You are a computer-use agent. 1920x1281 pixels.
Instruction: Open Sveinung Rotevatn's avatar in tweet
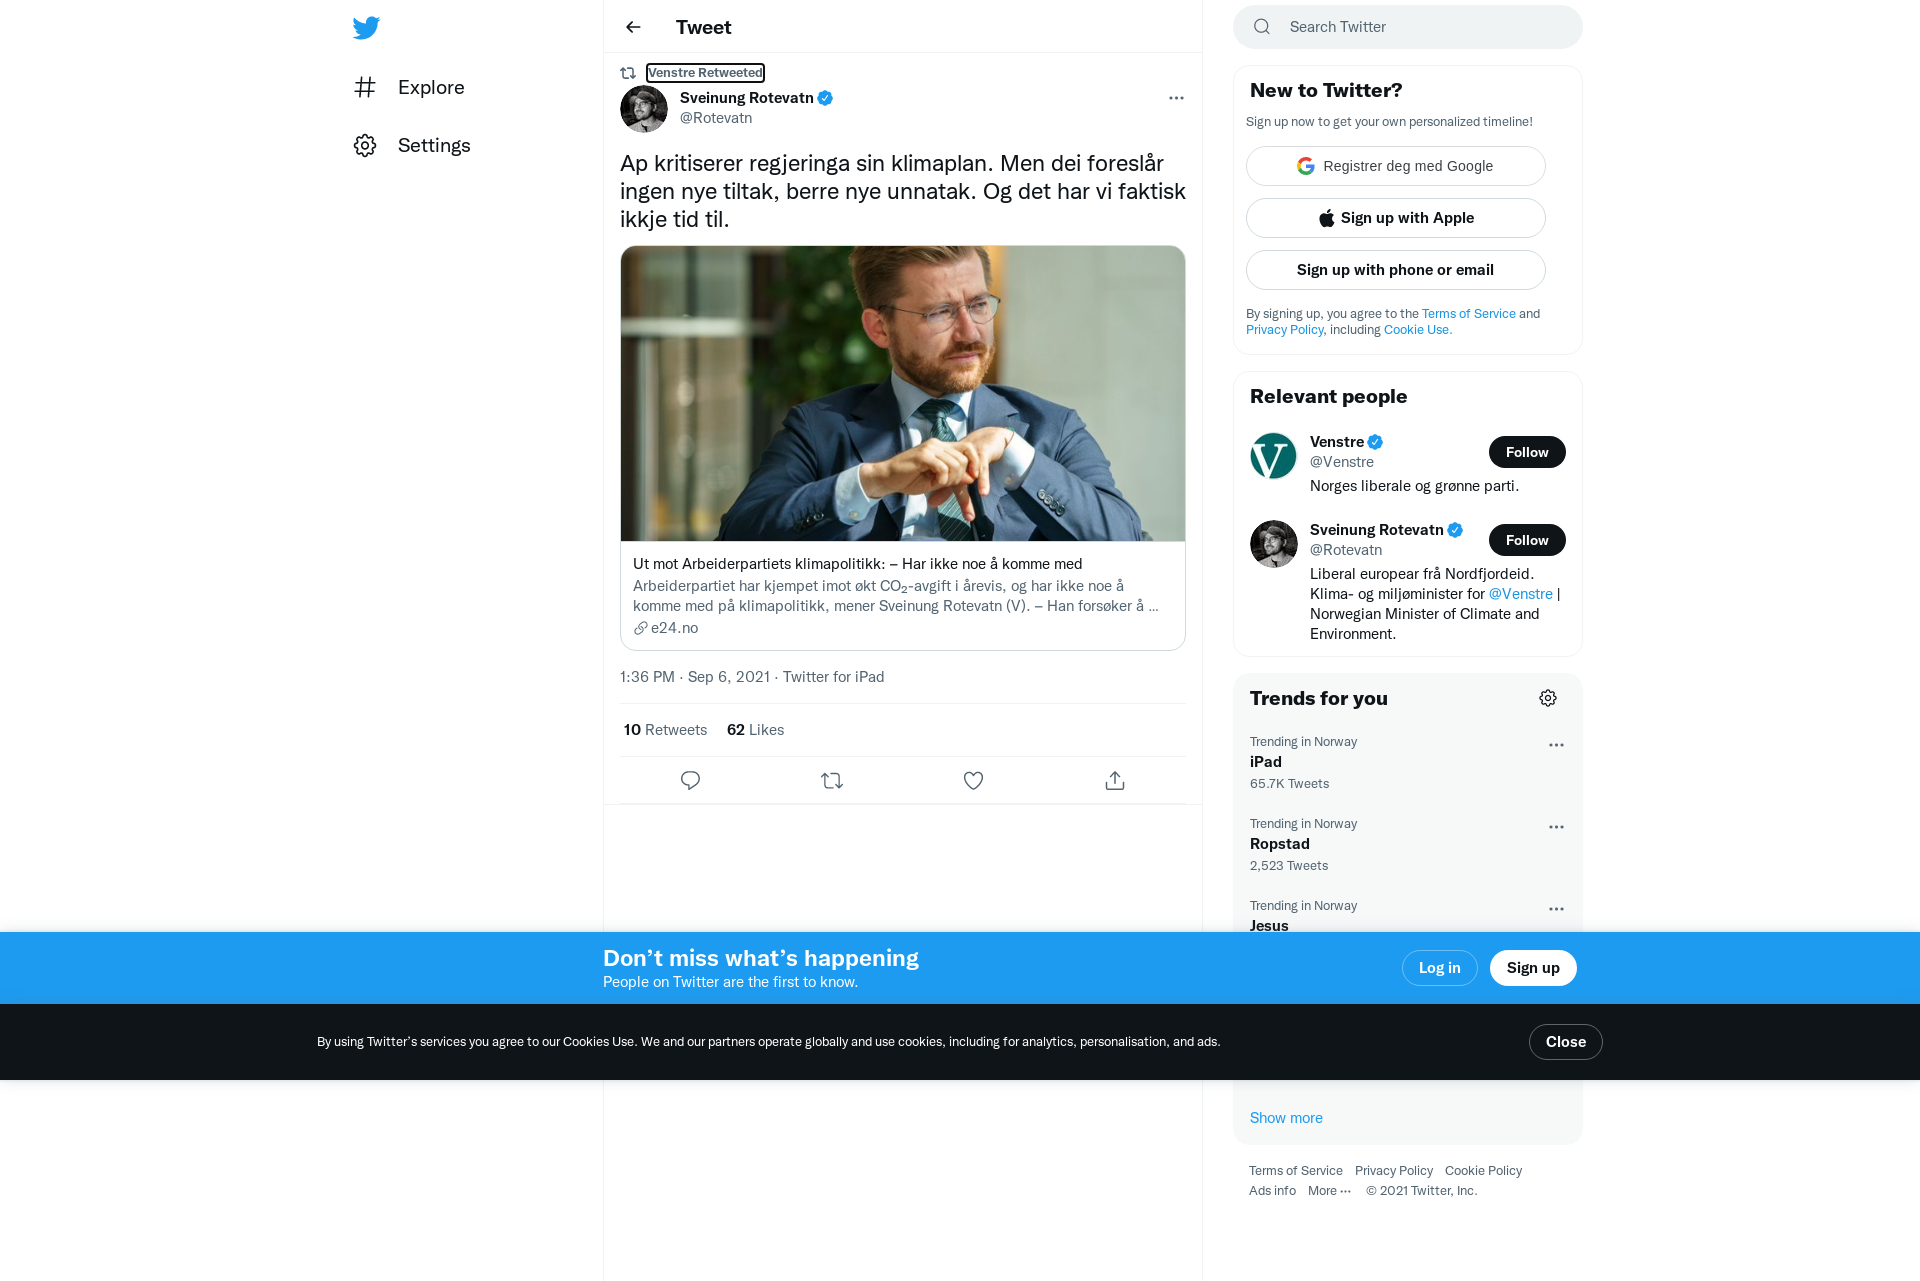(x=644, y=109)
